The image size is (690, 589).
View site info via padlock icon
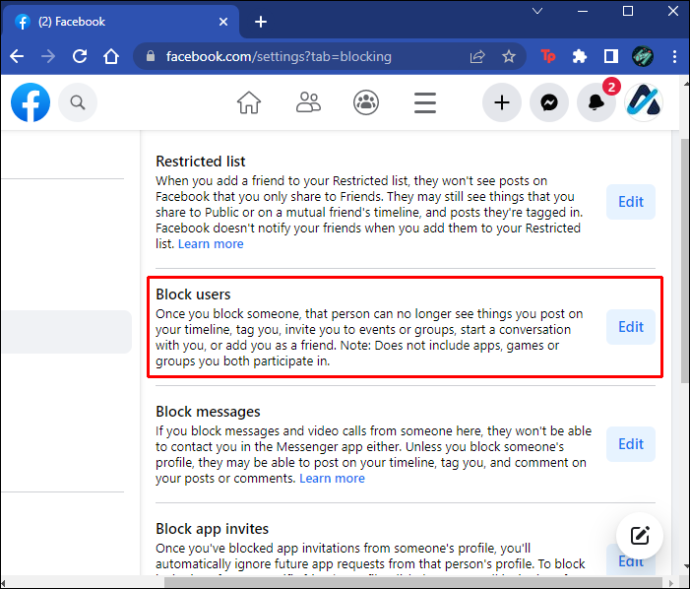click(x=150, y=56)
